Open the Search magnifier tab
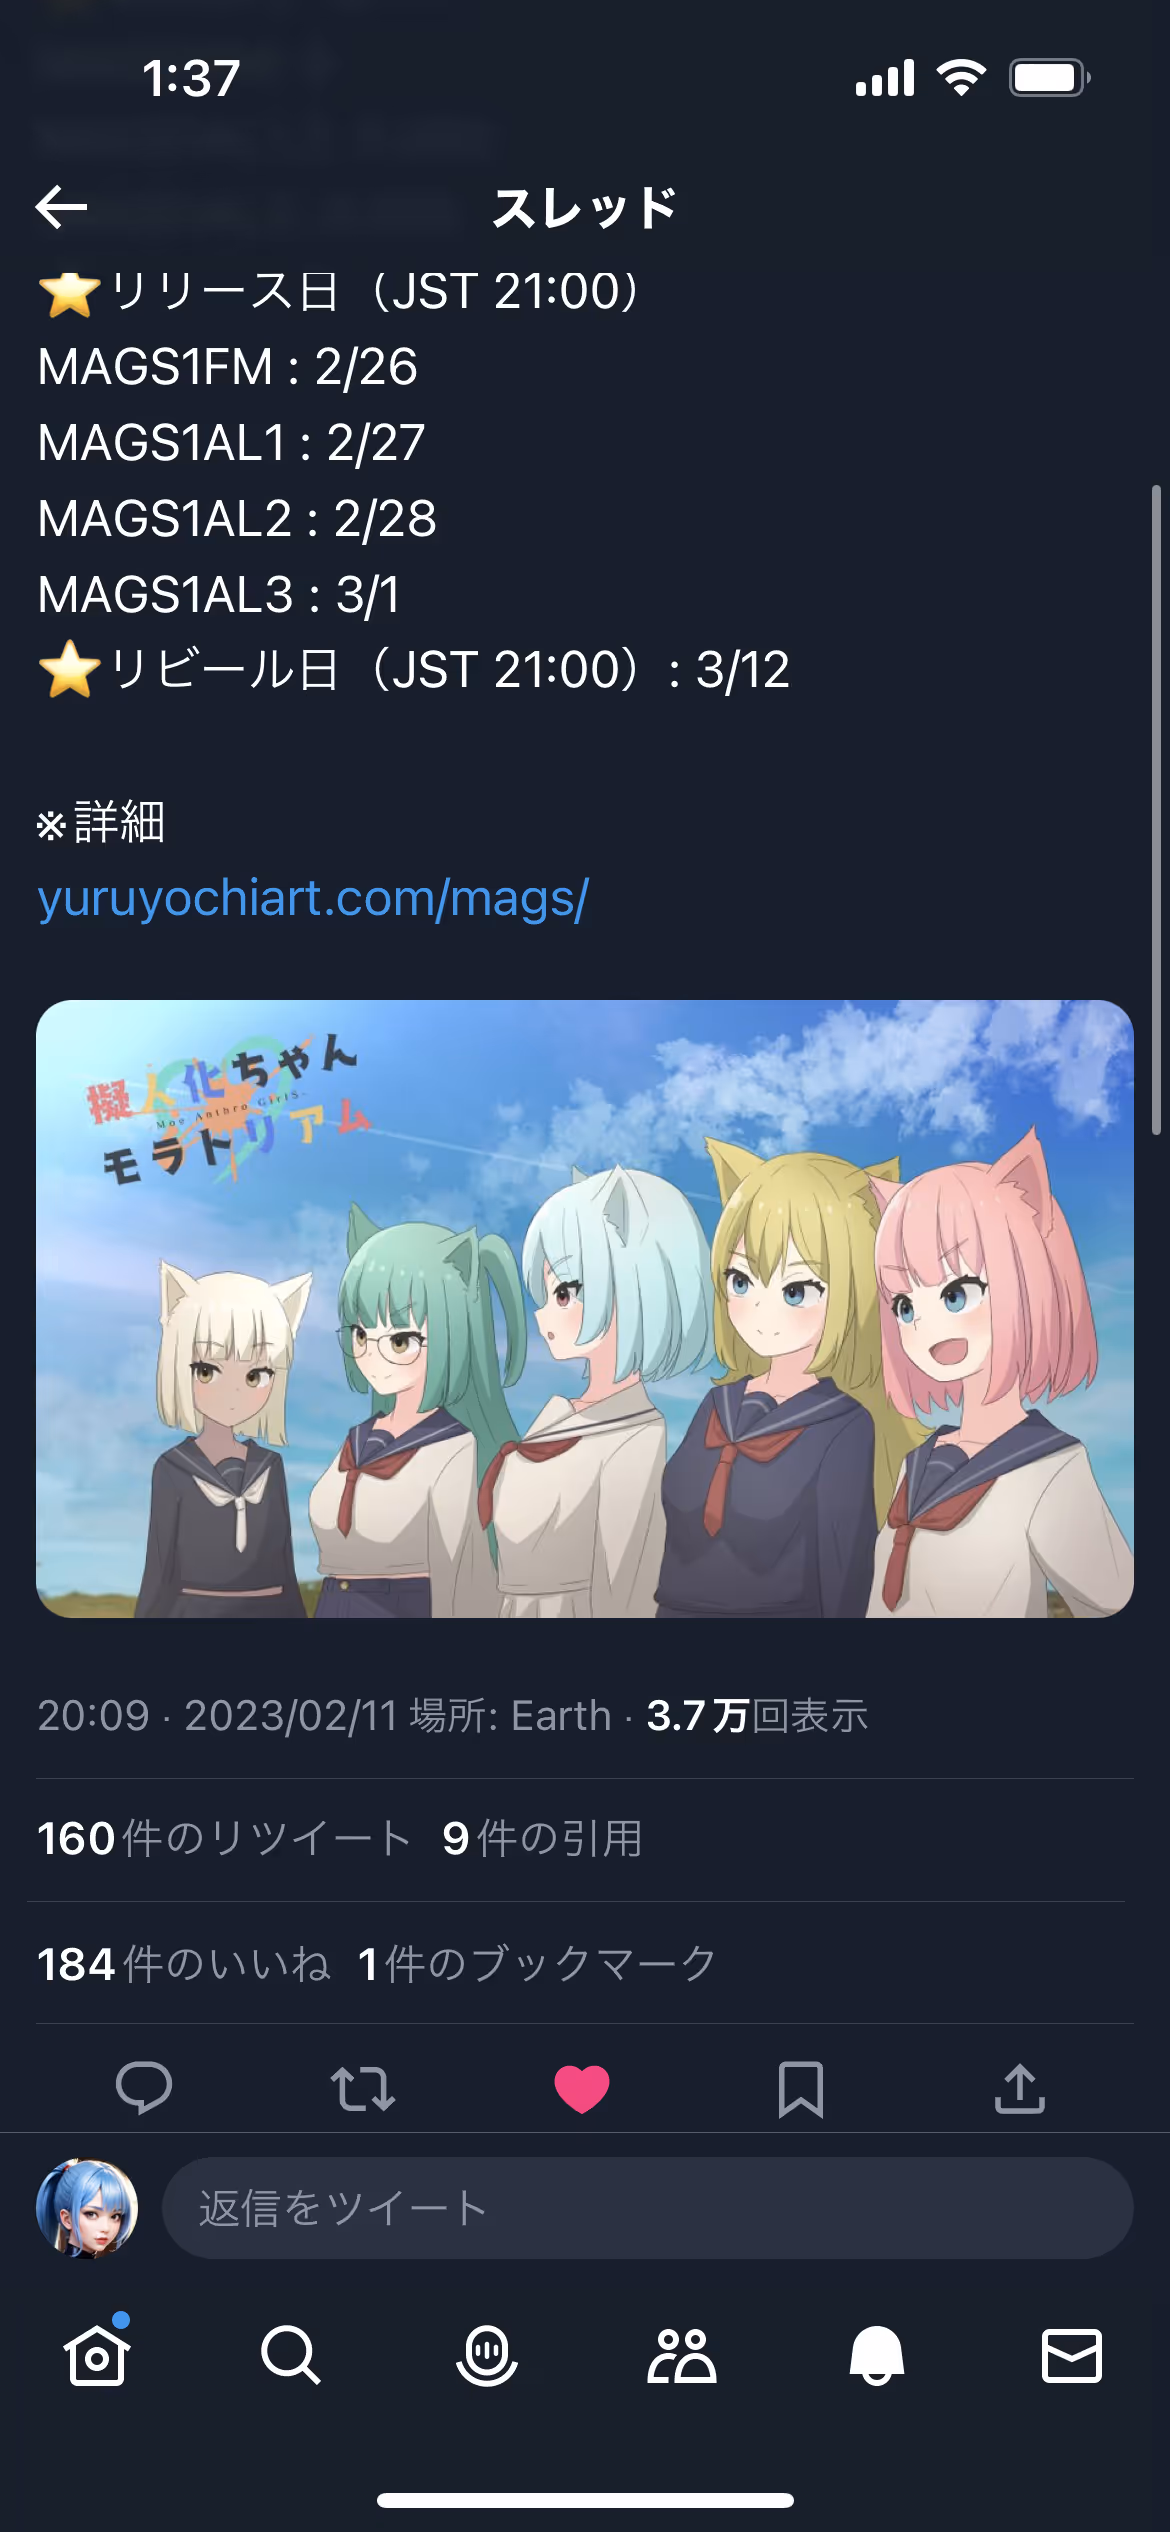The height and width of the screenshot is (2532, 1170). pos(291,2355)
